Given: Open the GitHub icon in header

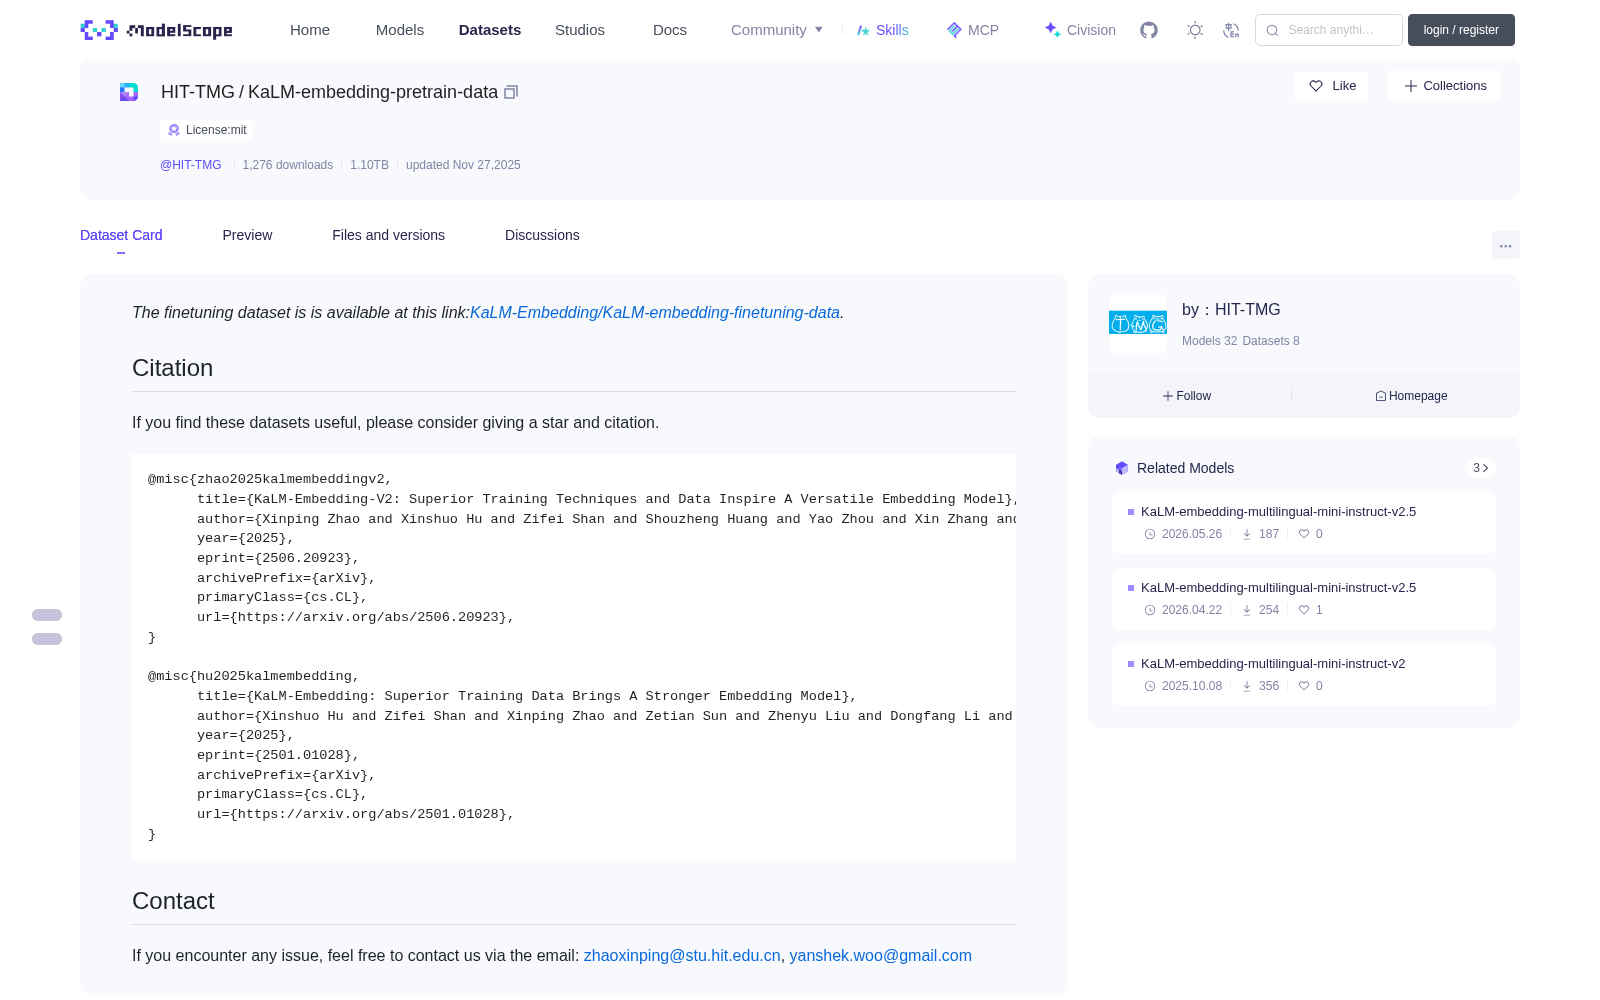Looking at the screenshot, I should pos(1149,30).
